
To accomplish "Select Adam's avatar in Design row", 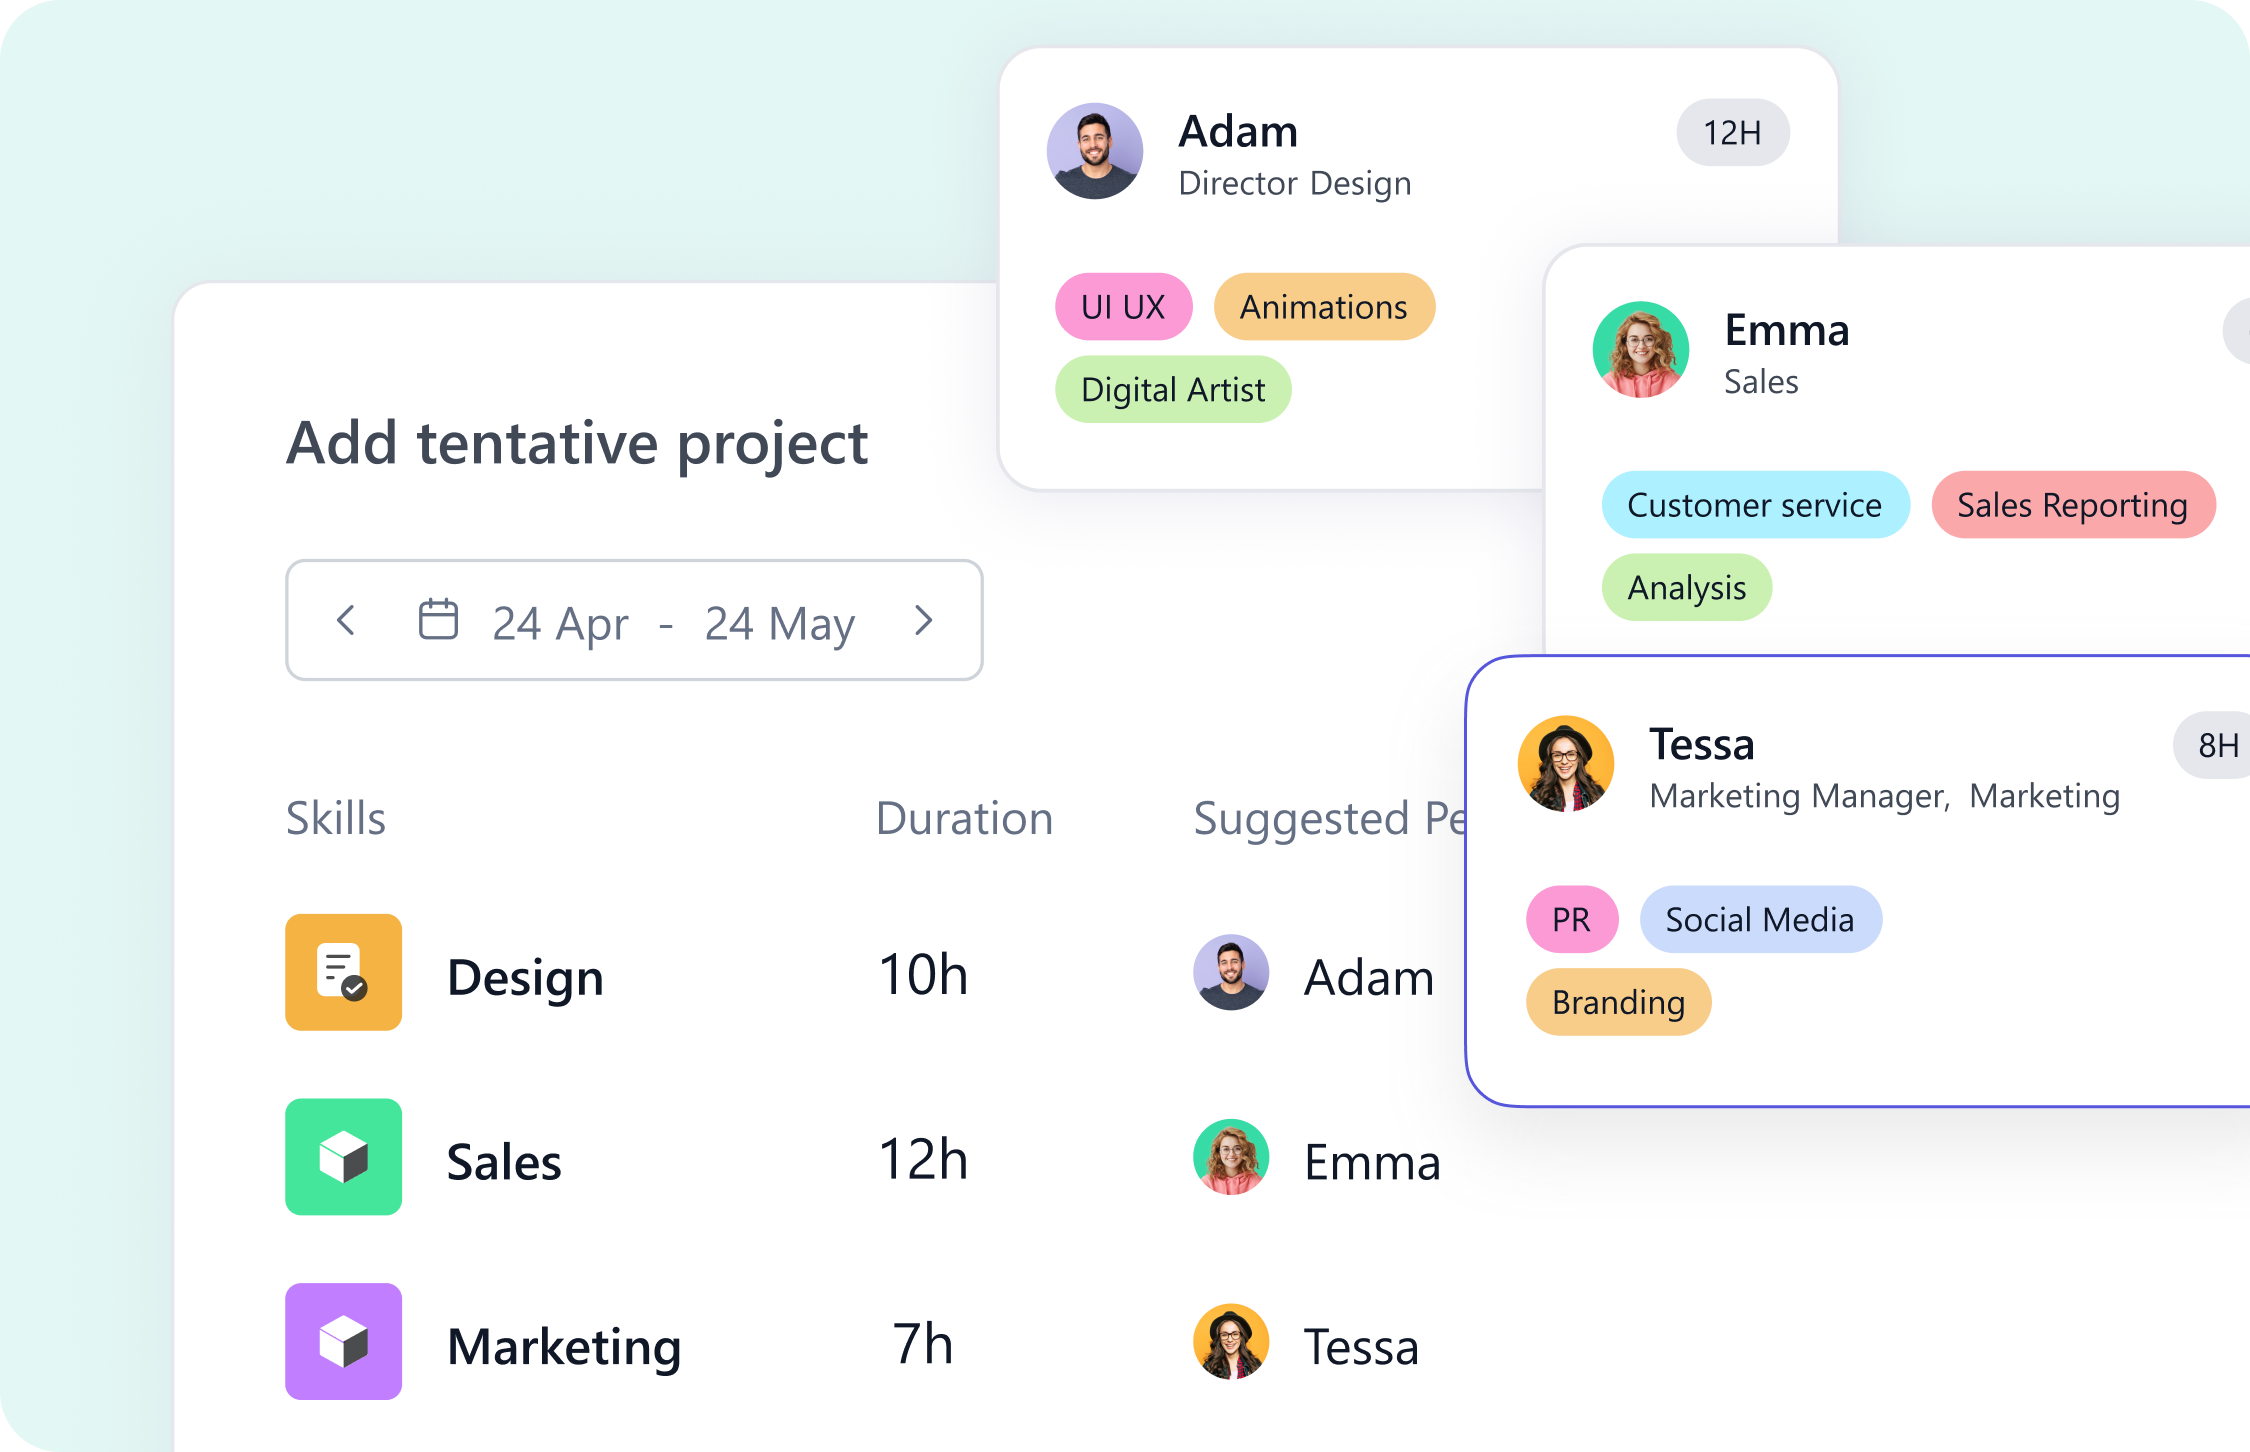I will click(1231, 972).
